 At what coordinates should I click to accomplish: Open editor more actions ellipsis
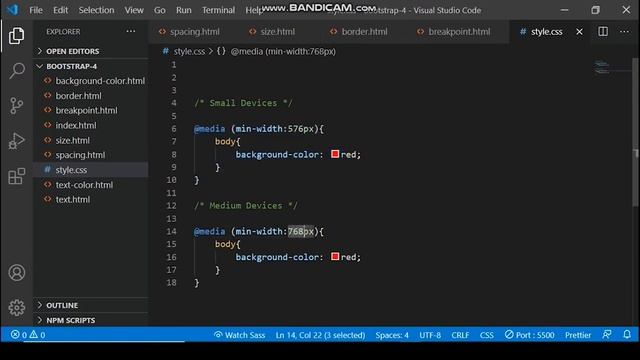point(624,31)
